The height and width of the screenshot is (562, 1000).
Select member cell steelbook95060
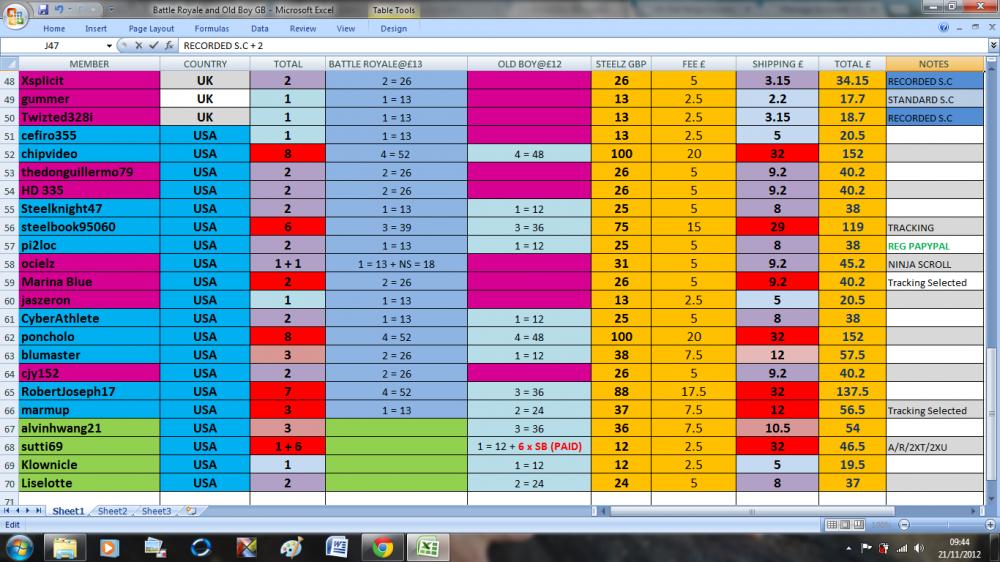coord(89,227)
